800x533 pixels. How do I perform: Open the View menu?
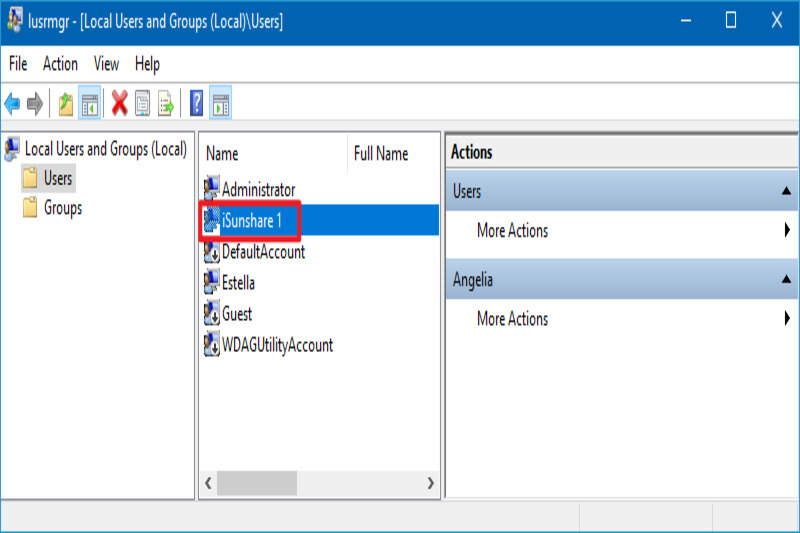point(106,64)
